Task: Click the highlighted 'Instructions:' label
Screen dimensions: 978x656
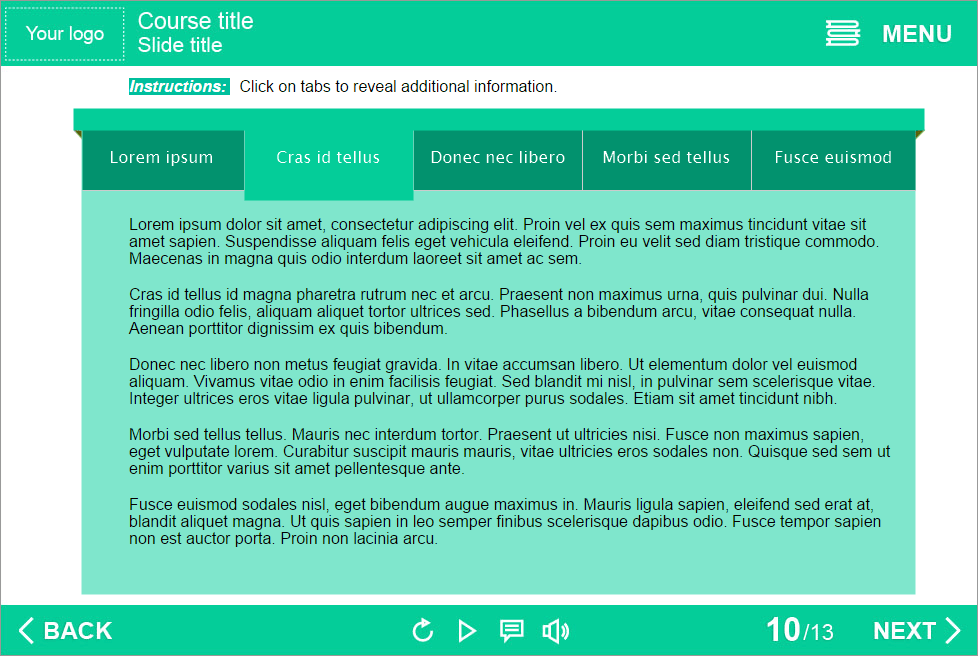Action: coord(179,87)
